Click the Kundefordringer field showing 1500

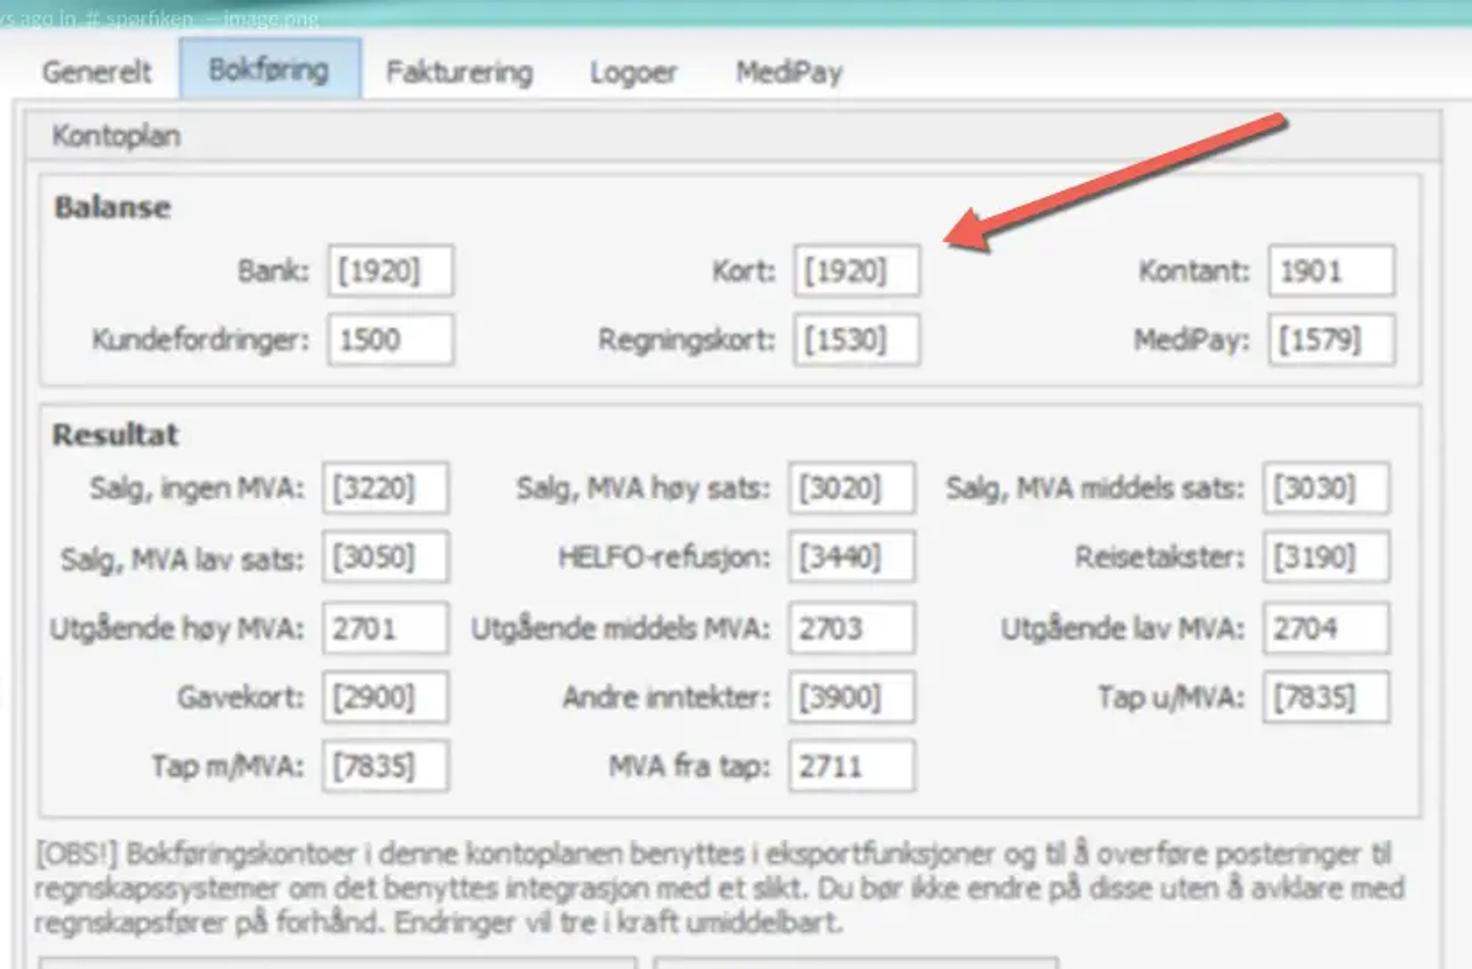pyautogui.click(x=390, y=340)
